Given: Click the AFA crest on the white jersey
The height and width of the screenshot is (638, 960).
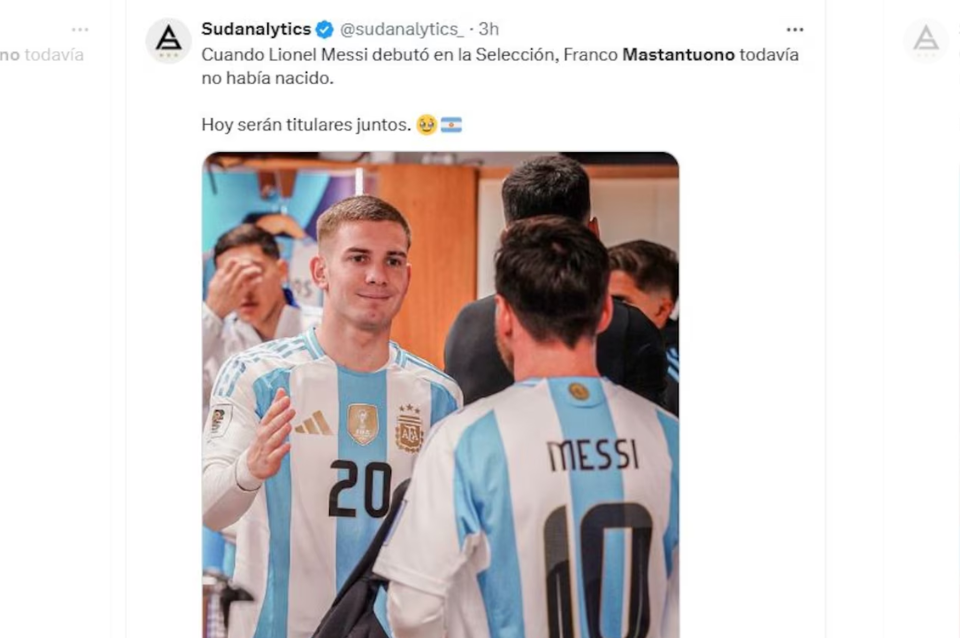Looking at the screenshot, I should coord(409,428).
